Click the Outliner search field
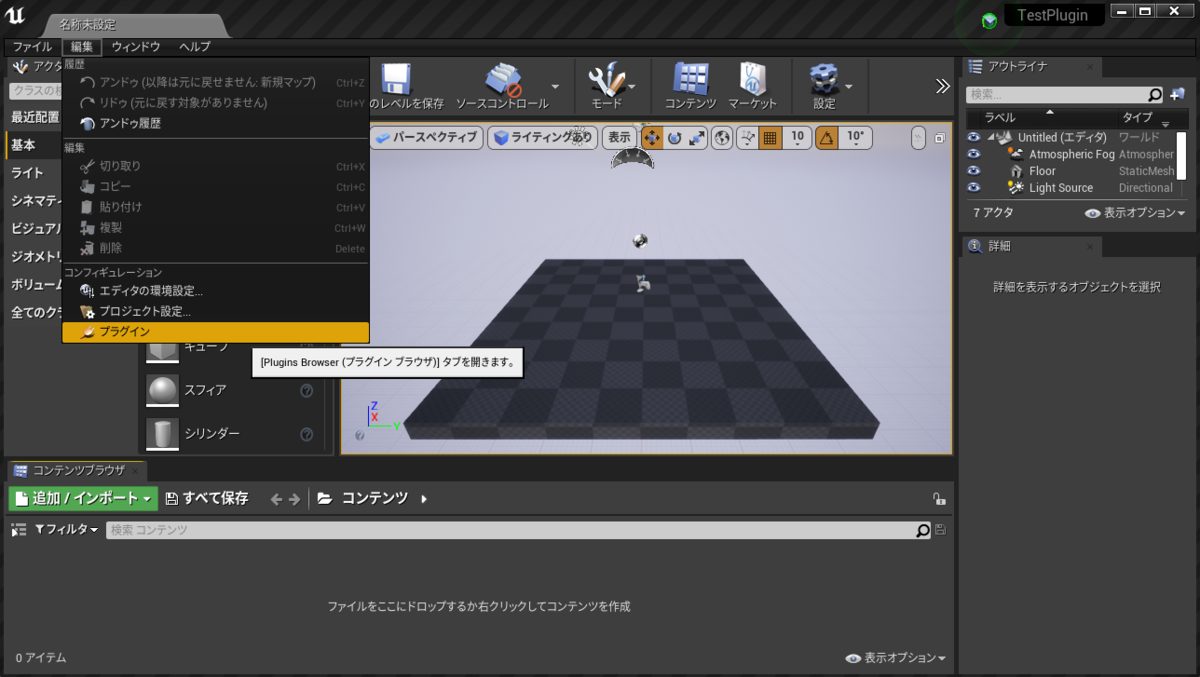The height and width of the screenshot is (677, 1200). click(x=1056, y=94)
